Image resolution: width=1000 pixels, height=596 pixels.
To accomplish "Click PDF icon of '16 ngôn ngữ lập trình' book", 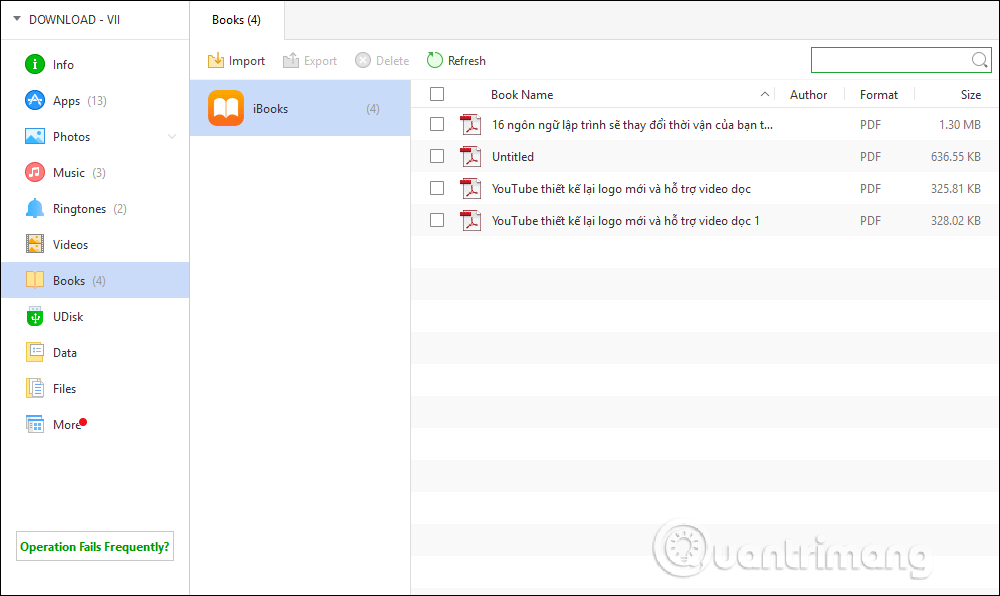I will 471,124.
